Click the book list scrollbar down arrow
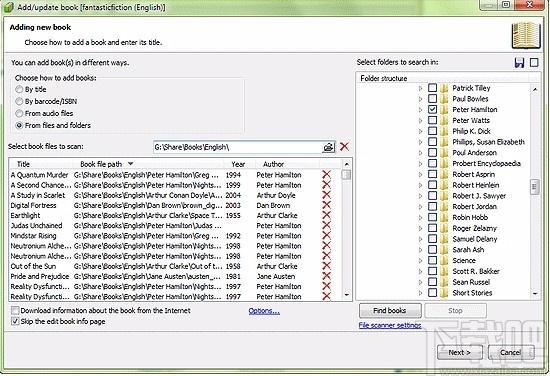Viewport: 550px width, 376px height. (347, 295)
